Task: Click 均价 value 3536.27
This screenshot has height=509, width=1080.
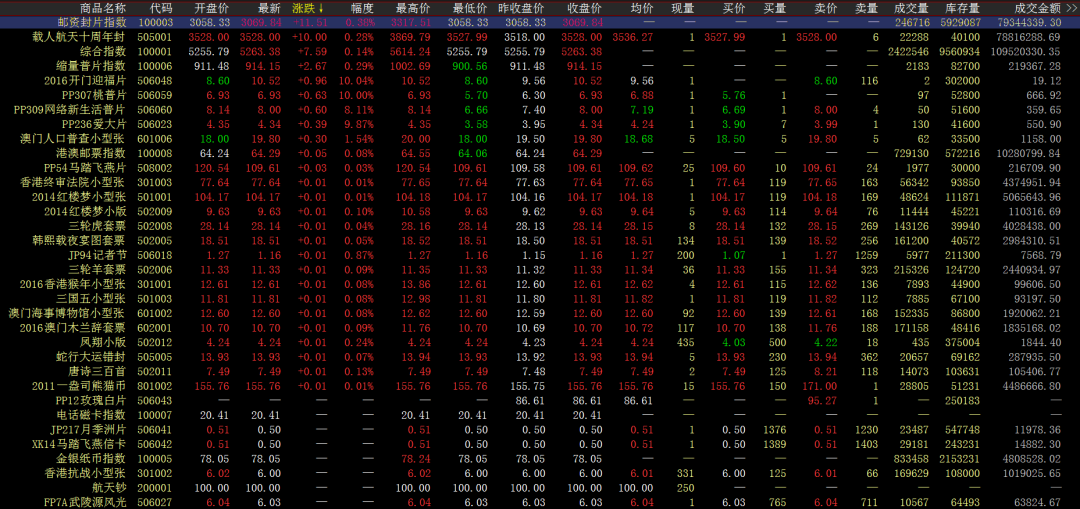Action: [x=632, y=37]
